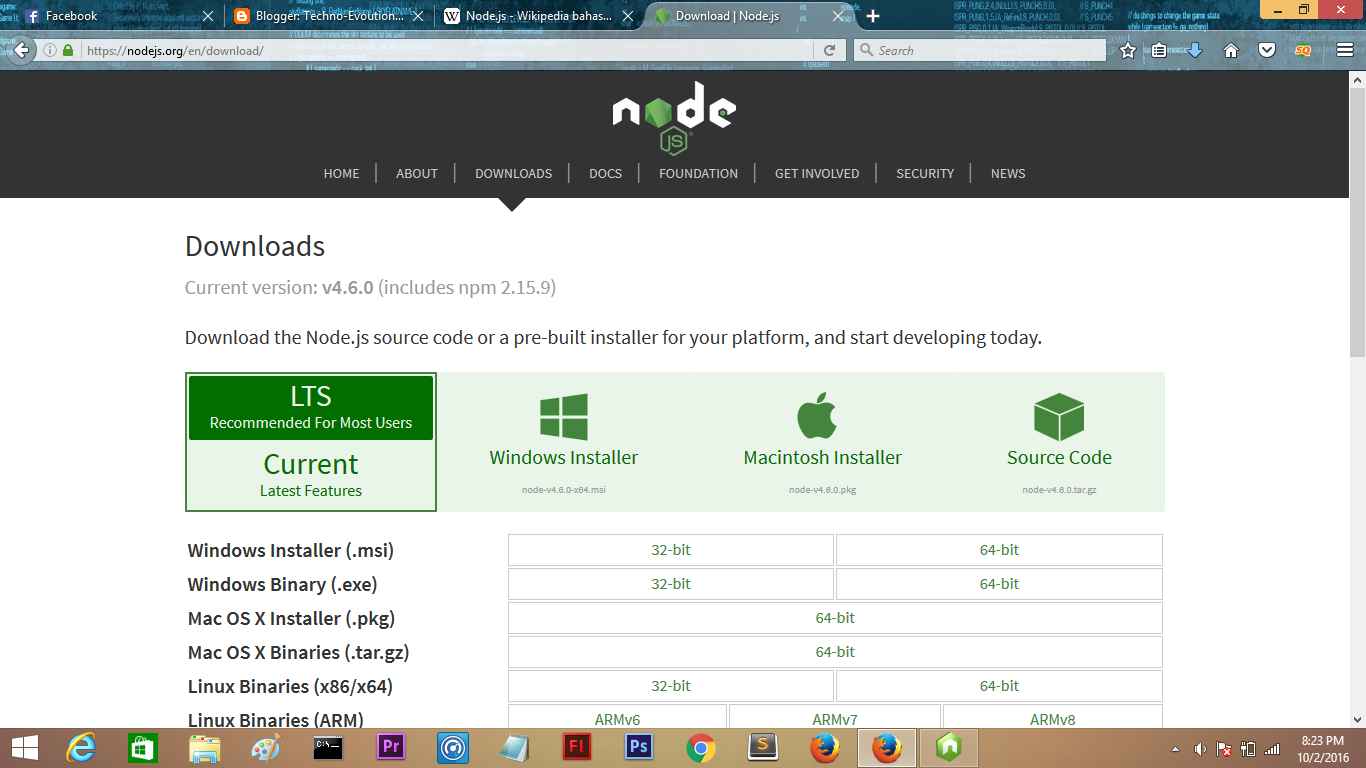The width and height of the screenshot is (1366, 768).
Task: Click the cube icon above Source Code
Action: click(x=1059, y=416)
